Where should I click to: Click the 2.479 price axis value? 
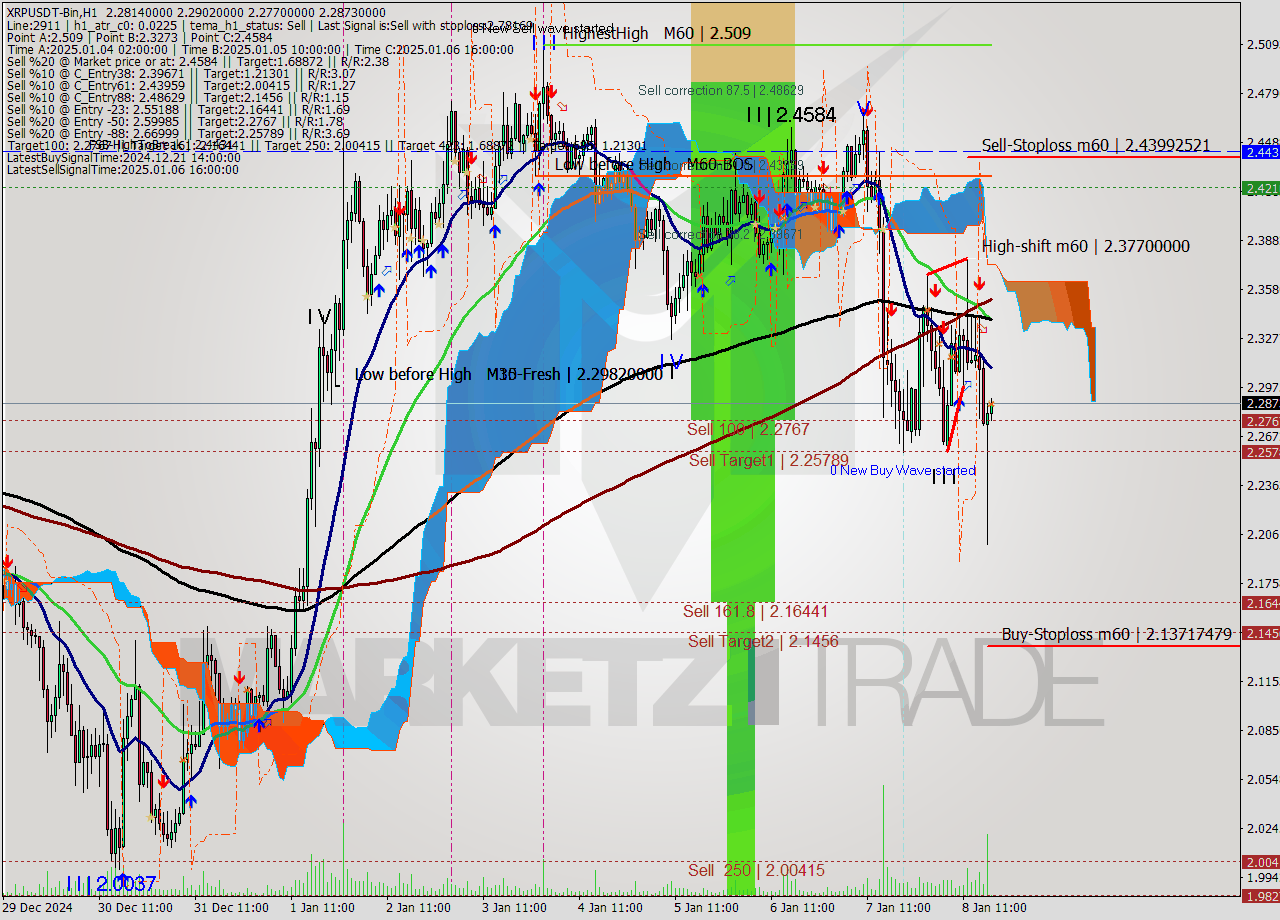[x=1262, y=93]
